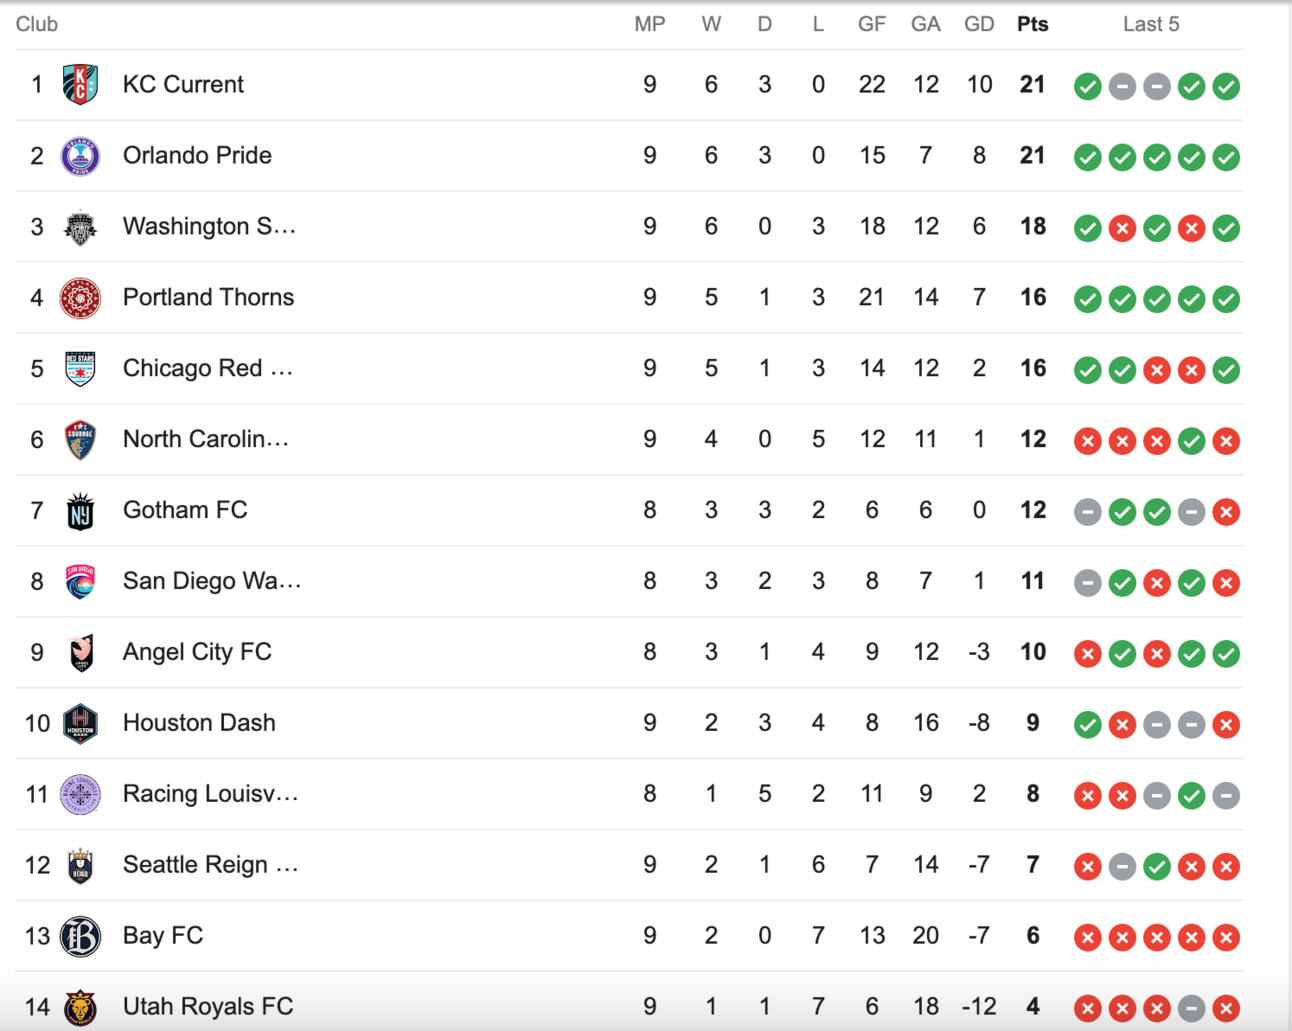Click the Portland Thorns rose crest
The width and height of the screenshot is (1292, 1031).
[80, 298]
